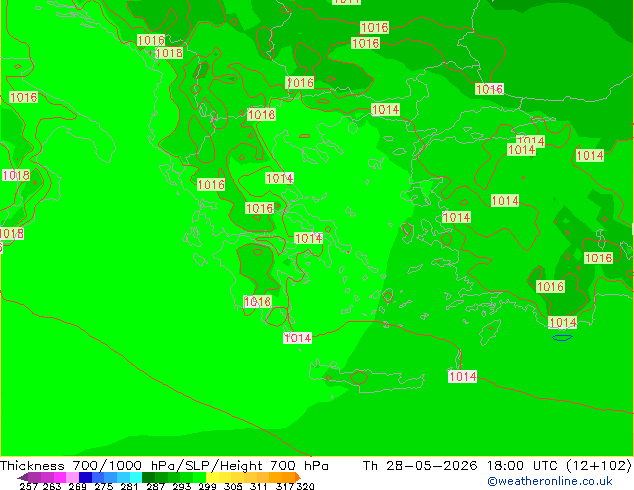The height and width of the screenshot is (490, 634).
Task: Click the 1018 label over the southern Peloponnese
Action: [258, 301]
